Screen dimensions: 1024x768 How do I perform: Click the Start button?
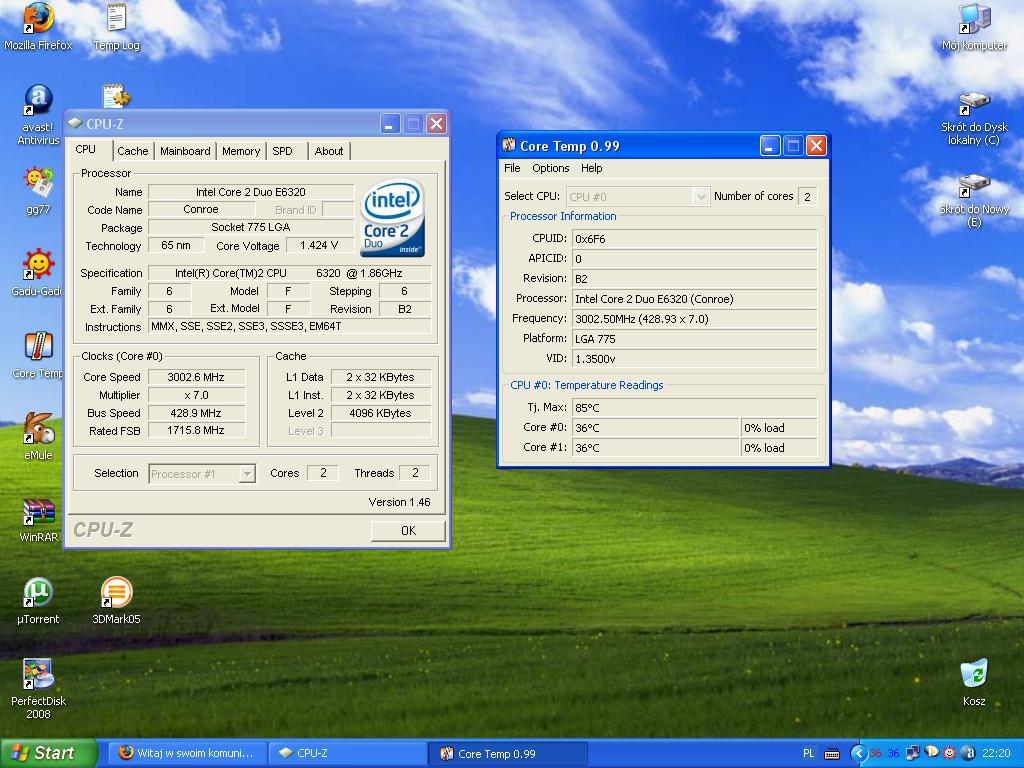pyautogui.click(x=48, y=753)
